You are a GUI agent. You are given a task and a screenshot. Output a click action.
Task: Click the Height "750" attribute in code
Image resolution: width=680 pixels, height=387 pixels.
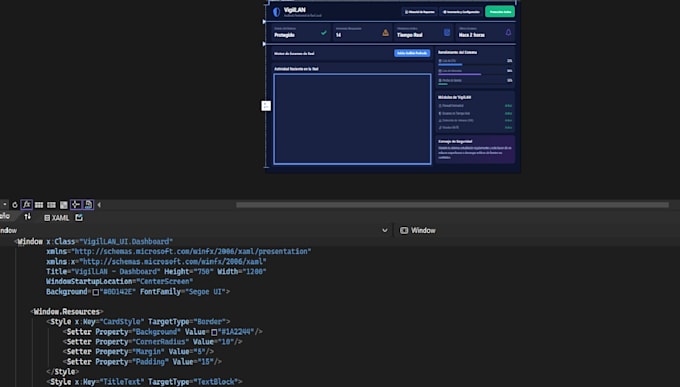[189, 272]
